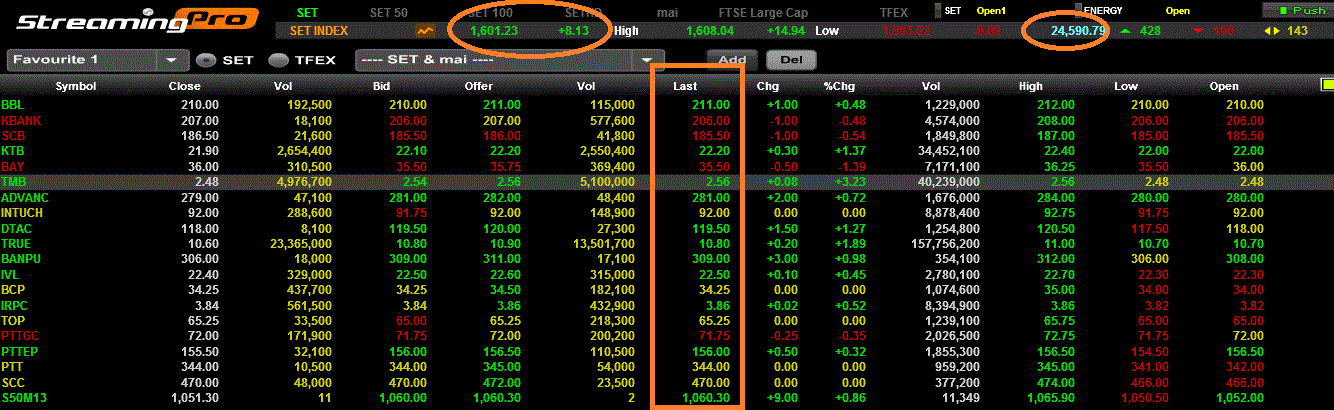Click the BANPU bid price 309.00
The height and width of the screenshot is (410, 1334).
409,259
